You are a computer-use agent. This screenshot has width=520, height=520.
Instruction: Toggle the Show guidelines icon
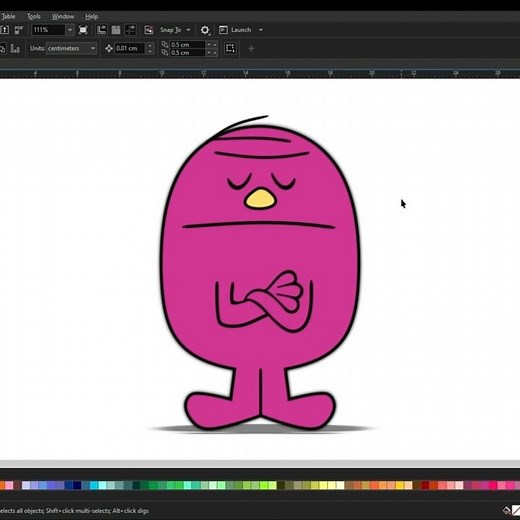tap(130, 30)
